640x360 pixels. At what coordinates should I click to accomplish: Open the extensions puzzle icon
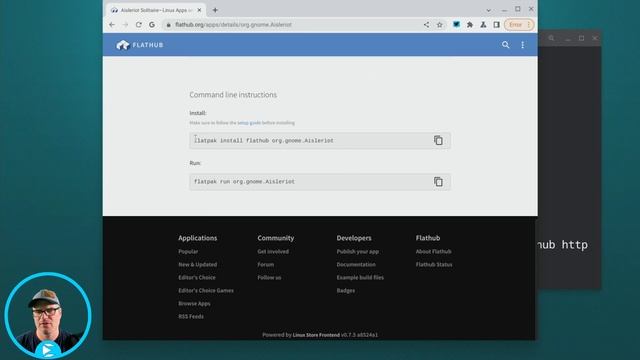470,24
